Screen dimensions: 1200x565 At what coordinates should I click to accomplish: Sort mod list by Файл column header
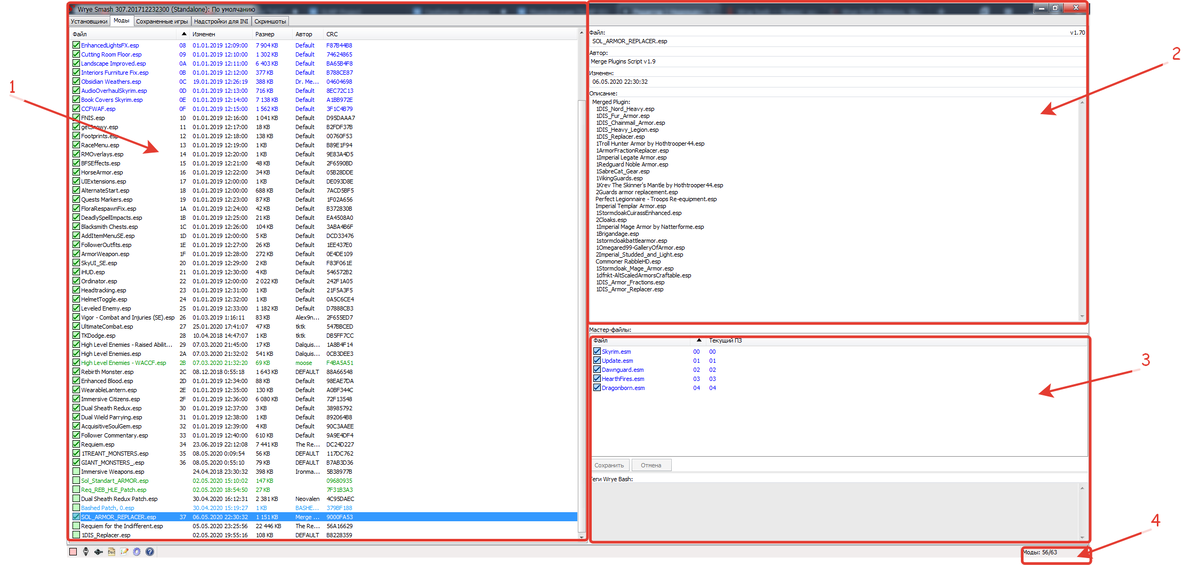(123, 34)
